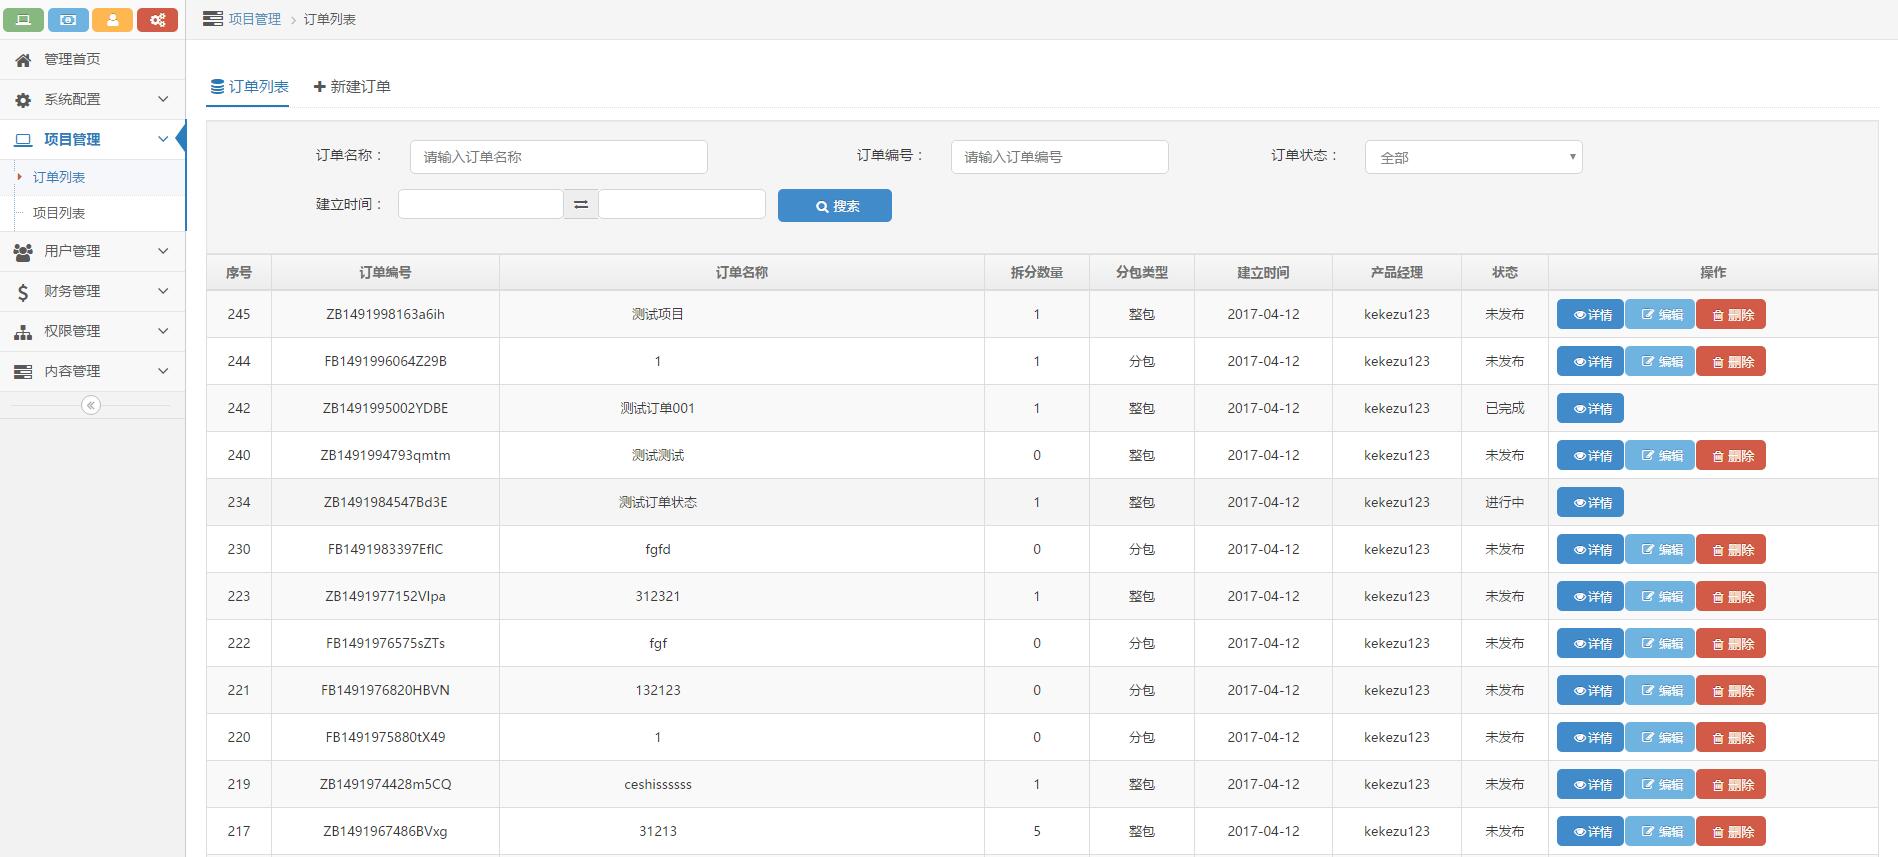Focus the 订单编号 input field

(1060, 157)
